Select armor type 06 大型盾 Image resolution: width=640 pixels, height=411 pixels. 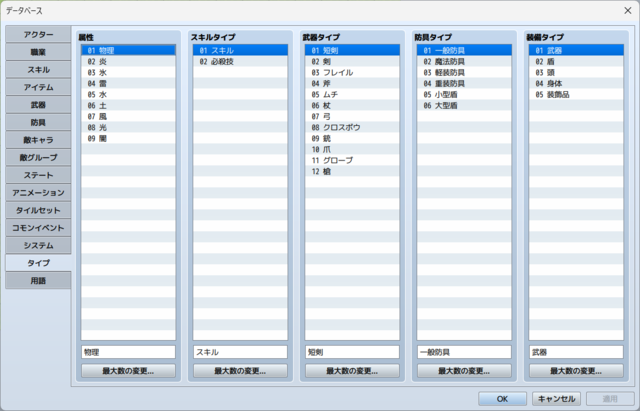click(464, 105)
